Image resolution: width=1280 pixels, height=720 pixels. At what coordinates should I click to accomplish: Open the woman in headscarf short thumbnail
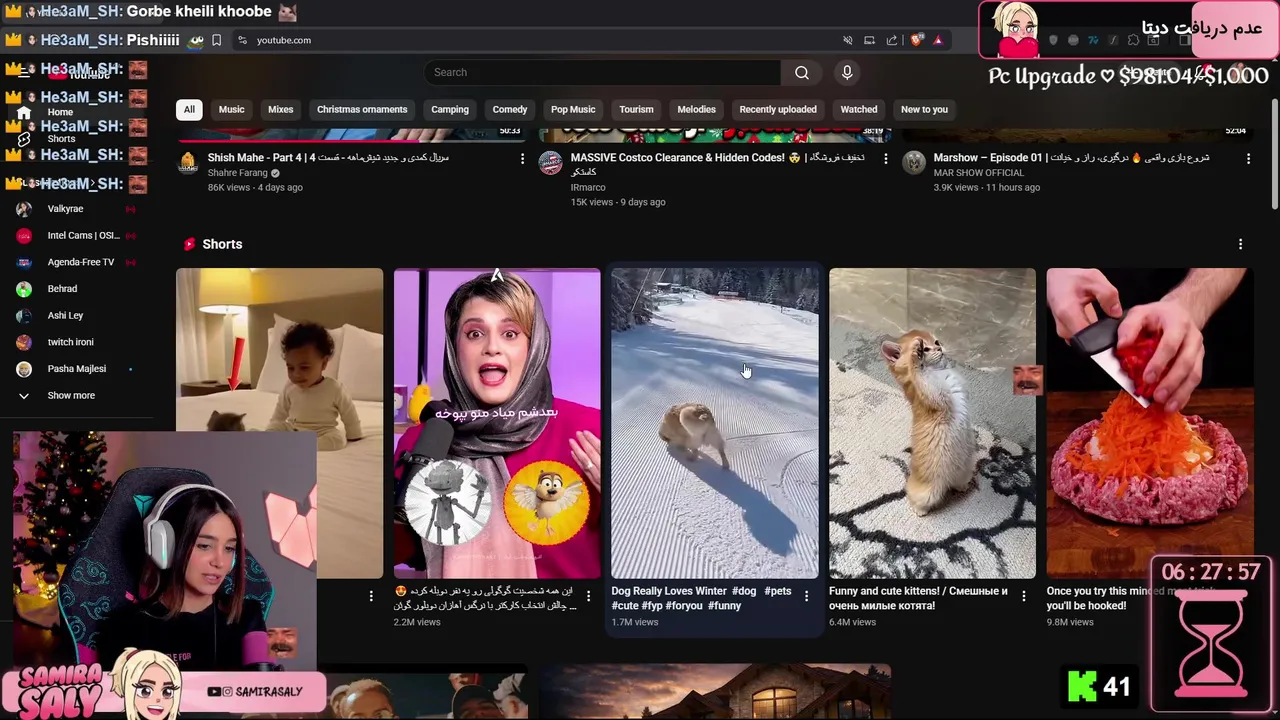pos(497,423)
